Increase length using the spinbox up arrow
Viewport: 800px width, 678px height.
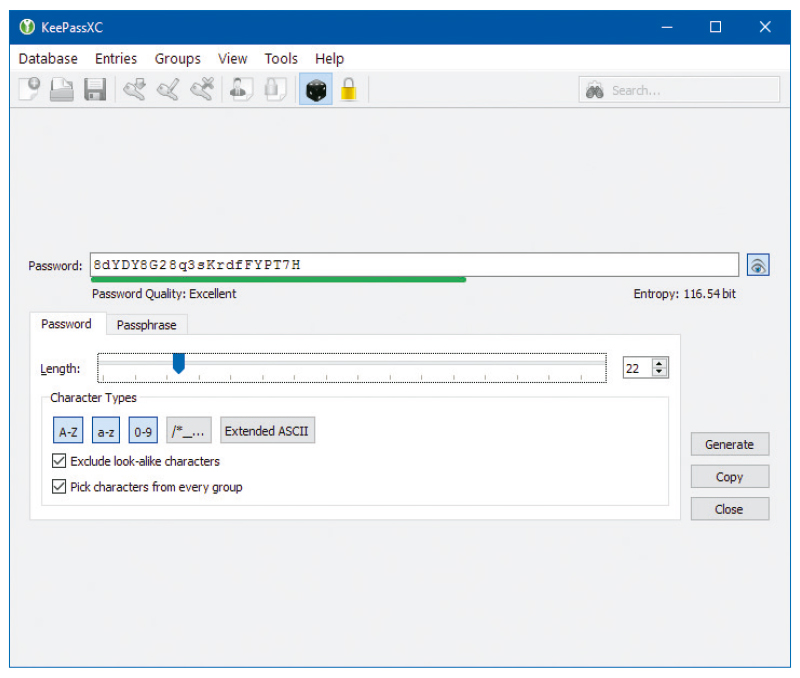tap(659, 363)
